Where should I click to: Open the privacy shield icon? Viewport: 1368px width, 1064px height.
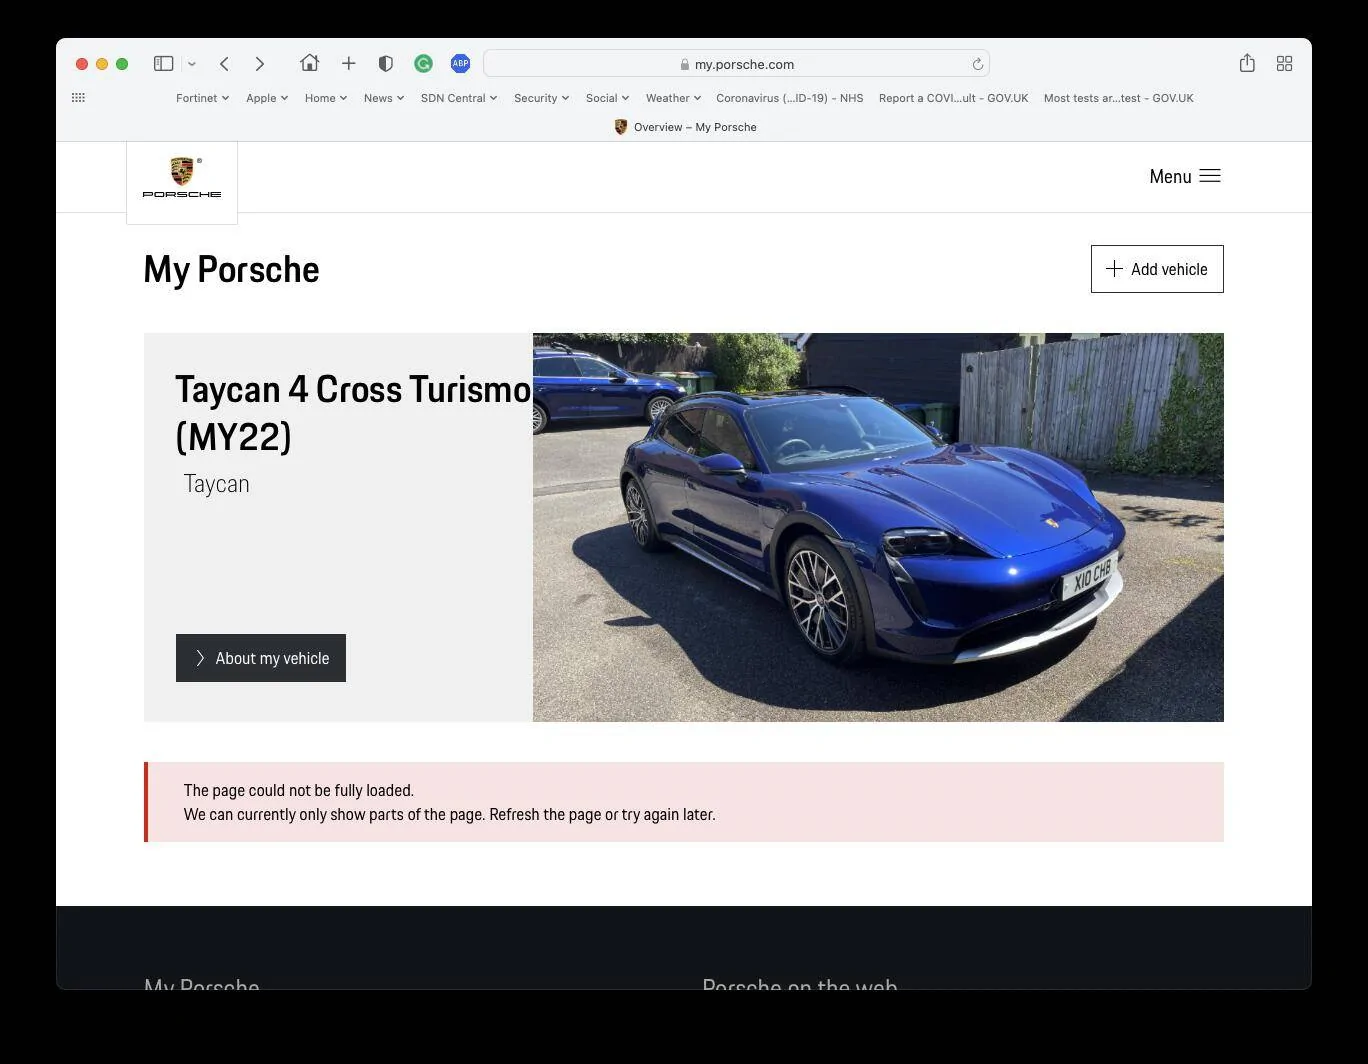385,64
